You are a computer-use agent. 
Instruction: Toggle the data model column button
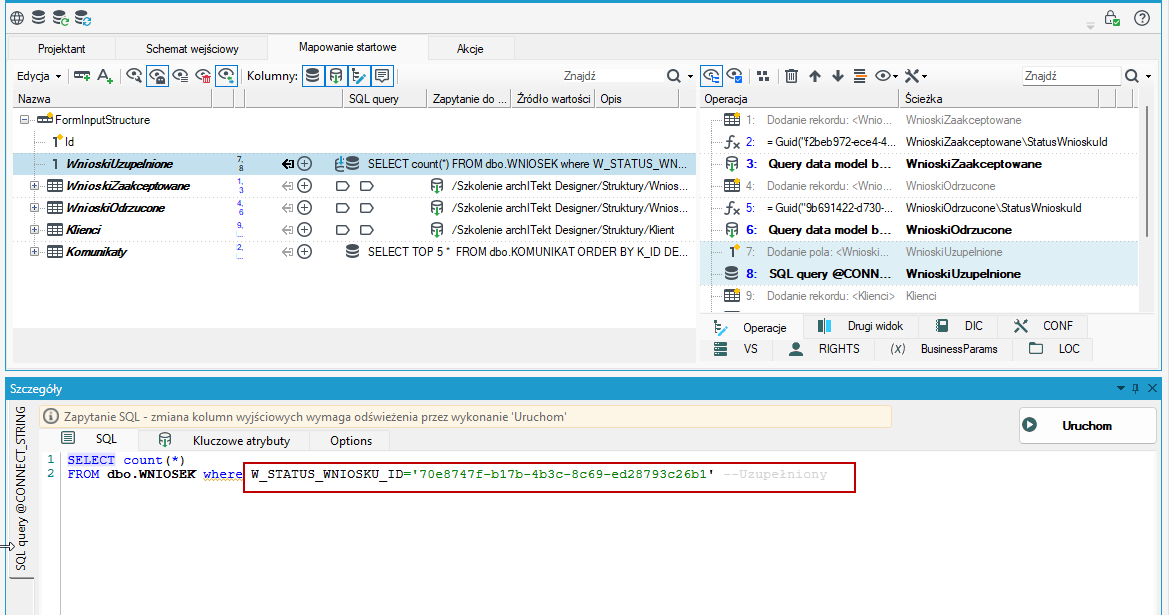point(336,76)
